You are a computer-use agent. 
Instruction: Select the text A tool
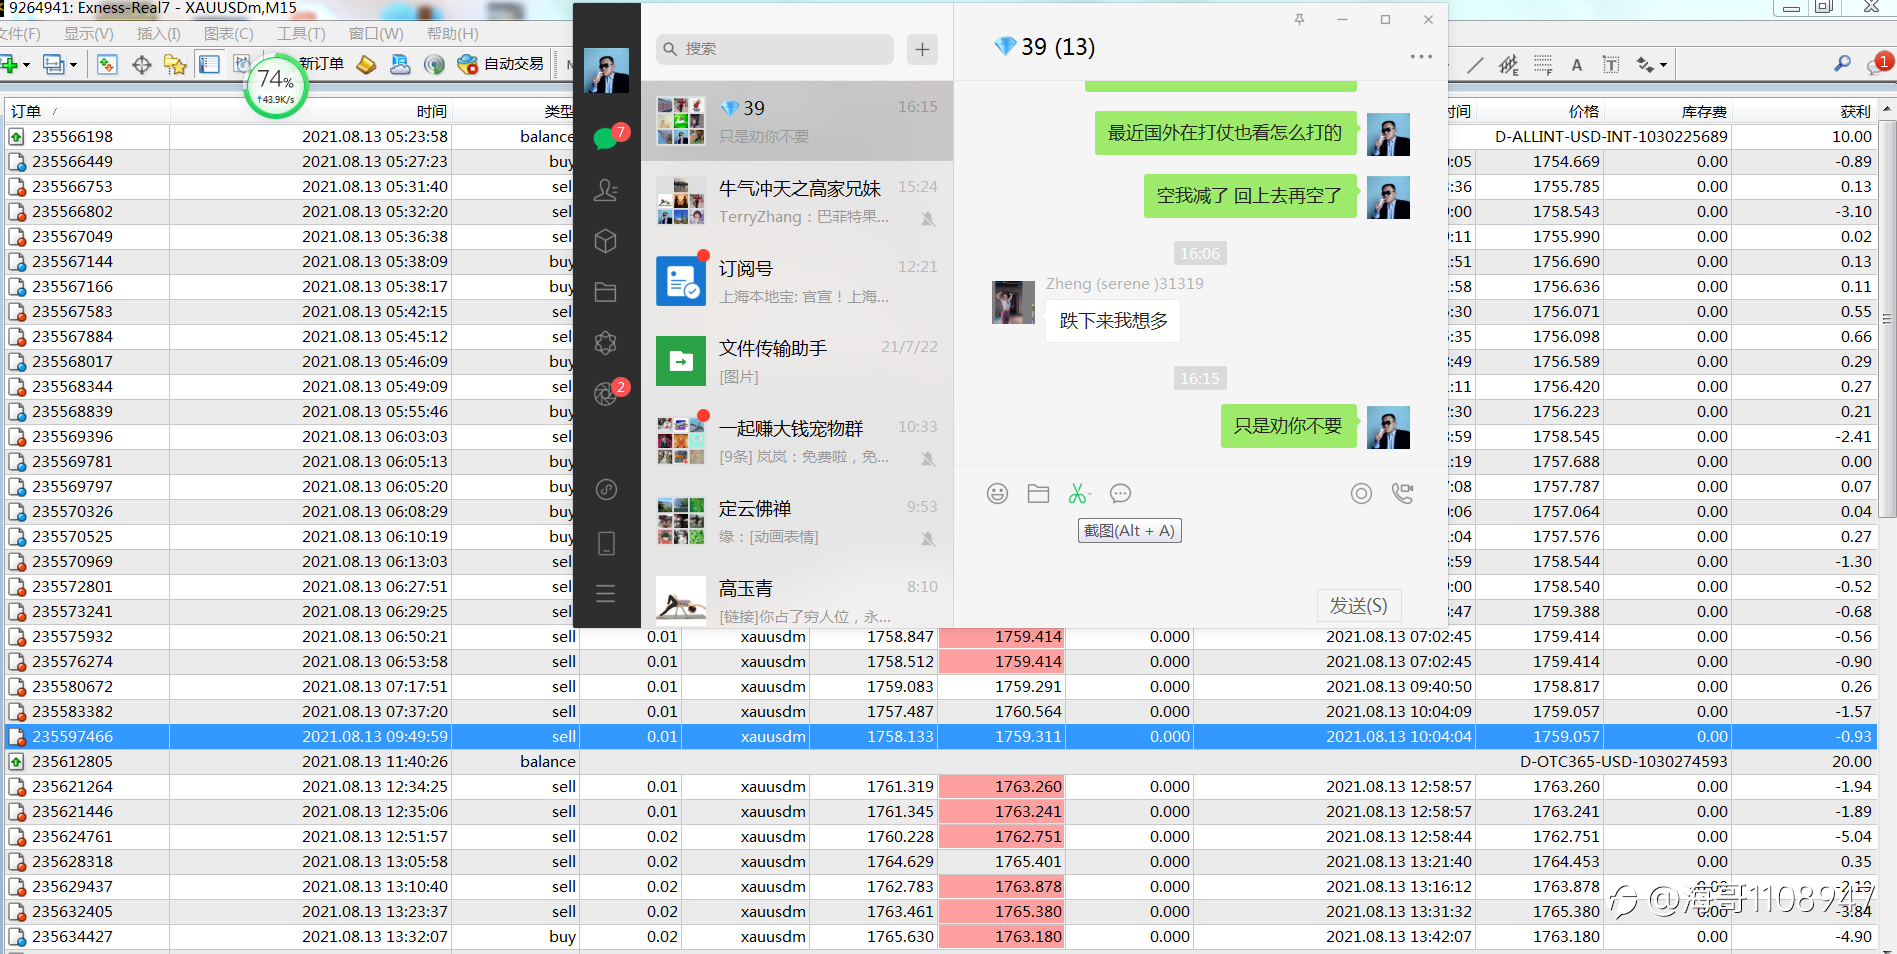(x=1577, y=65)
